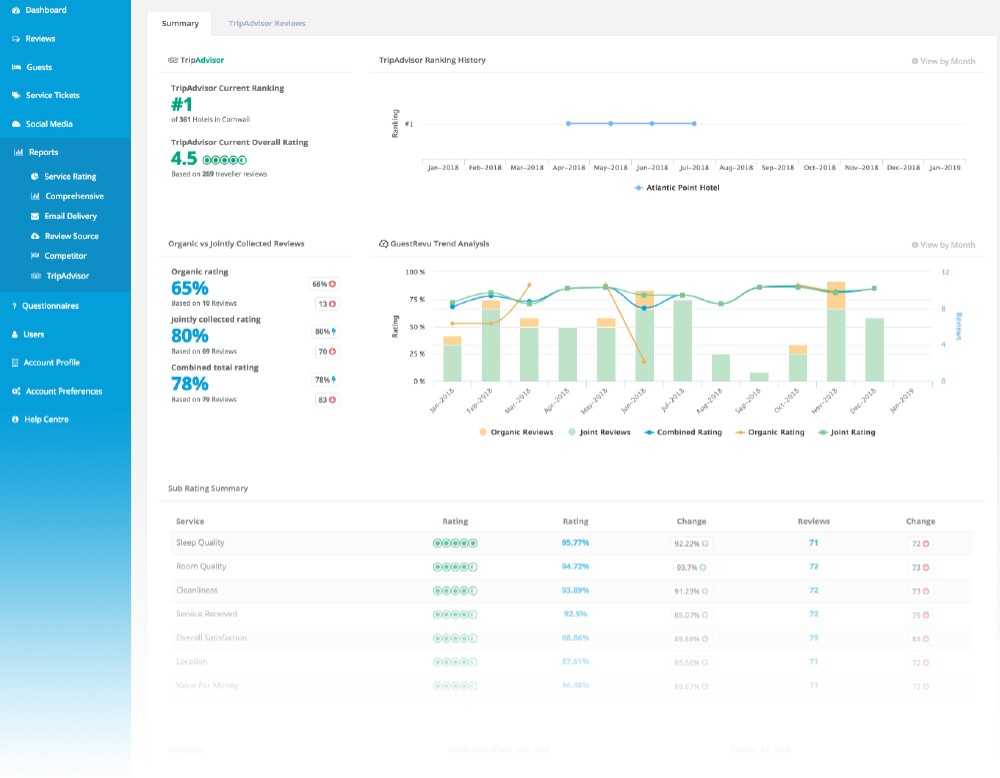1000x778 pixels.
Task: Open Social Media cloud icon
Action: pyautogui.click(x=16, y=124)
